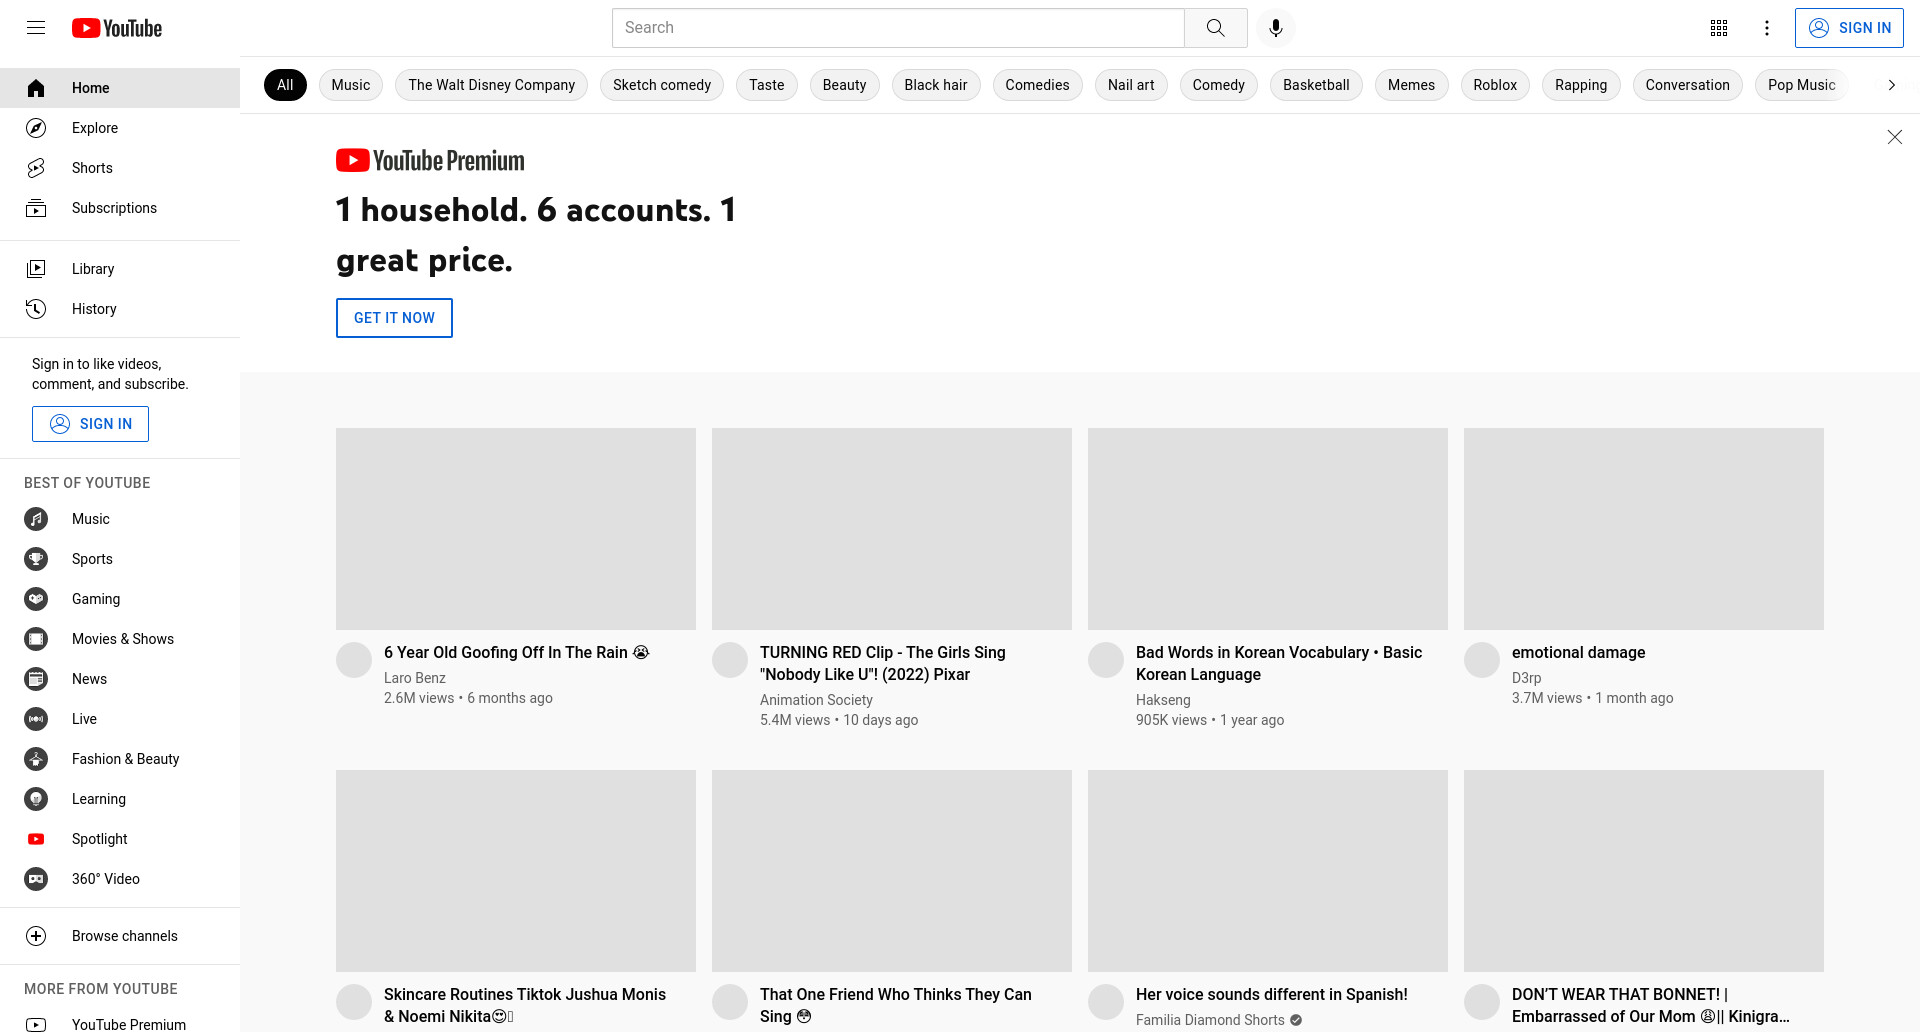Open Subscriptions in the sidebar
Image resolution: width=1920 pixels, height=1032 pixels.
120,208
